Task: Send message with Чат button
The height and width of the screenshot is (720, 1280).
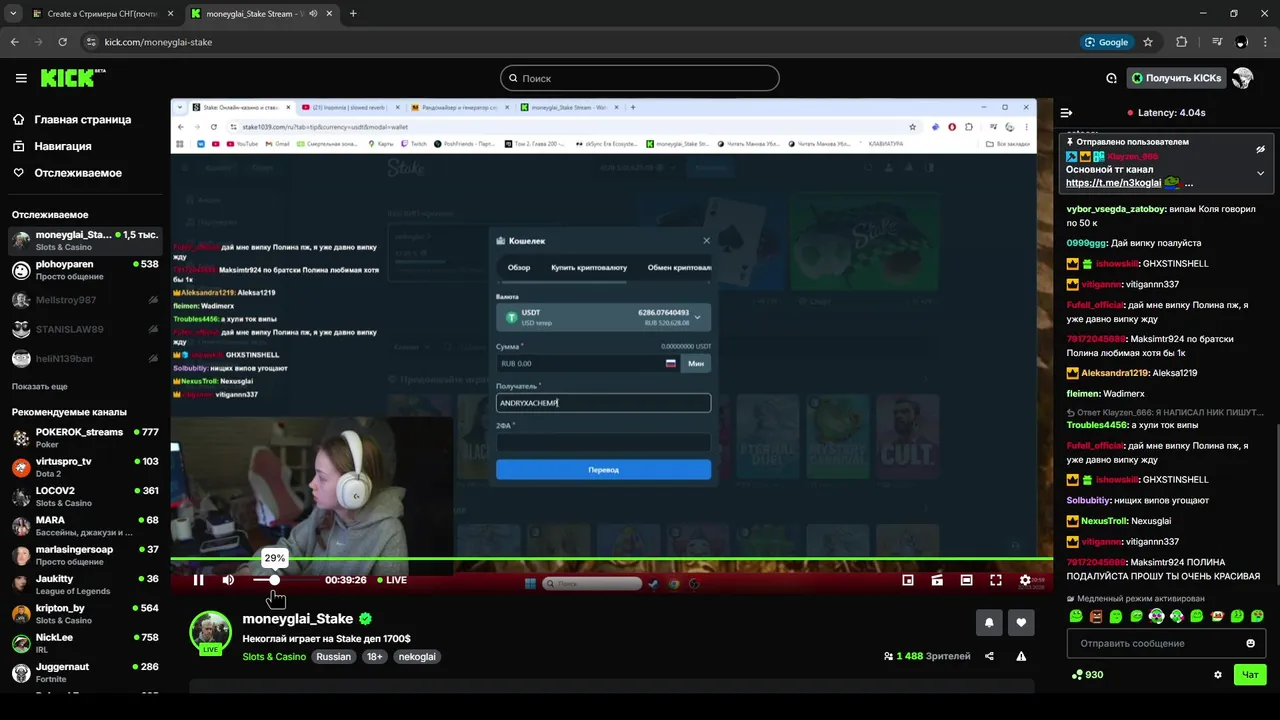Action: (x=1250, y=675)
